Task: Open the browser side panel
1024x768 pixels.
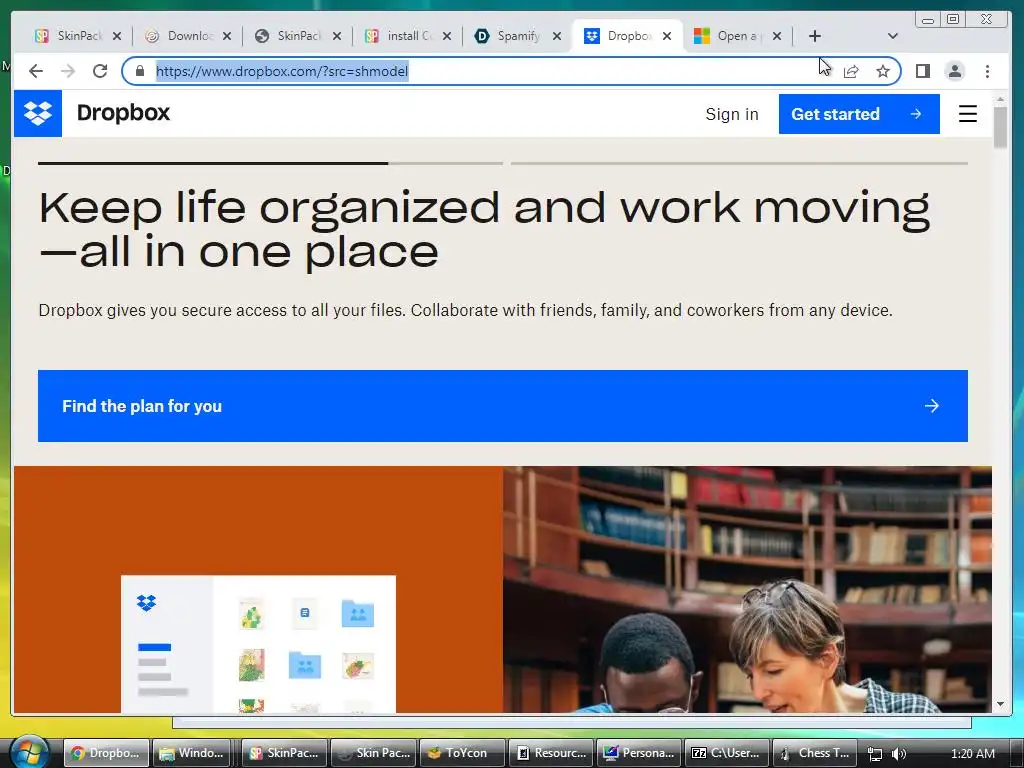Action: click(x=923, y=71)
